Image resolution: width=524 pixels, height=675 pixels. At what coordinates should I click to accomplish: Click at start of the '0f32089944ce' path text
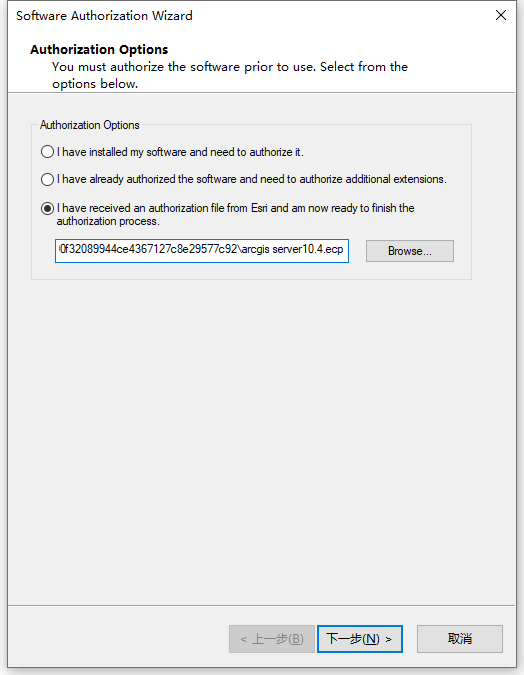[60, 249]
